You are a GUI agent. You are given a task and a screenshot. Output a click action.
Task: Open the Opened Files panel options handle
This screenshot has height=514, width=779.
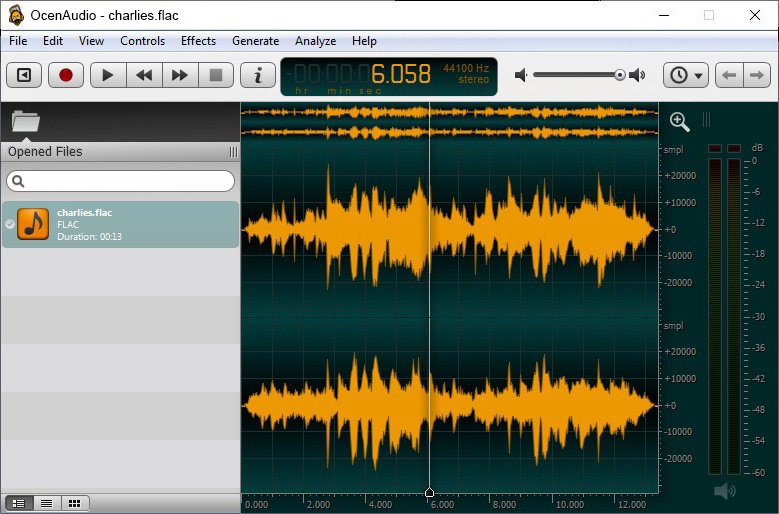[x=233, y=152]
